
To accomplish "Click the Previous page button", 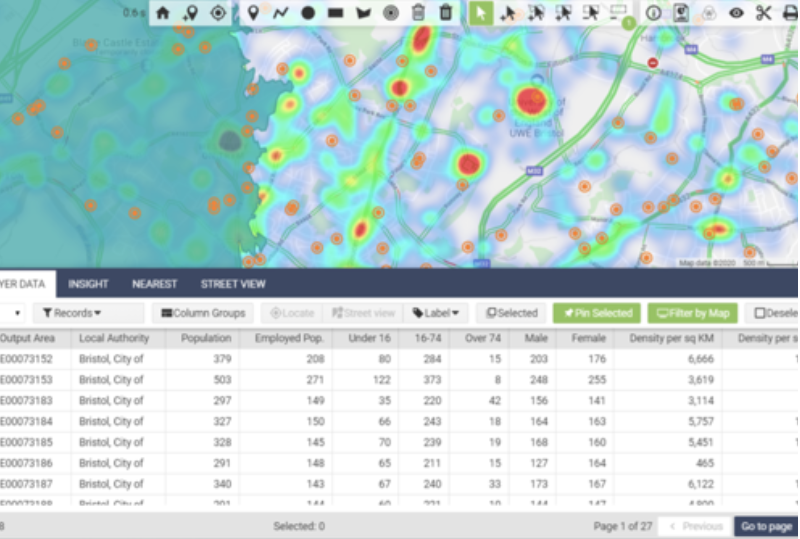I will tap(696, 526).
